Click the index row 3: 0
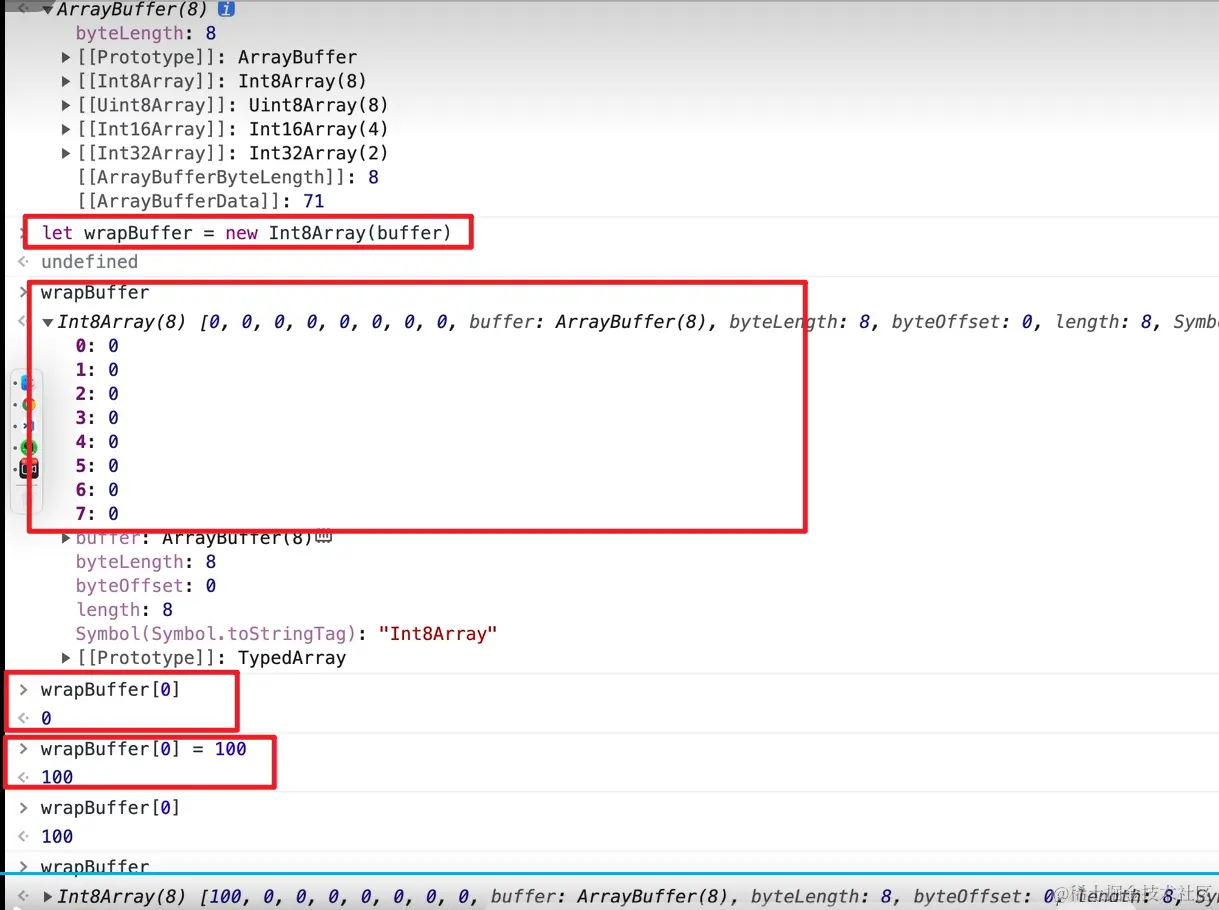 tap(97, 418)
